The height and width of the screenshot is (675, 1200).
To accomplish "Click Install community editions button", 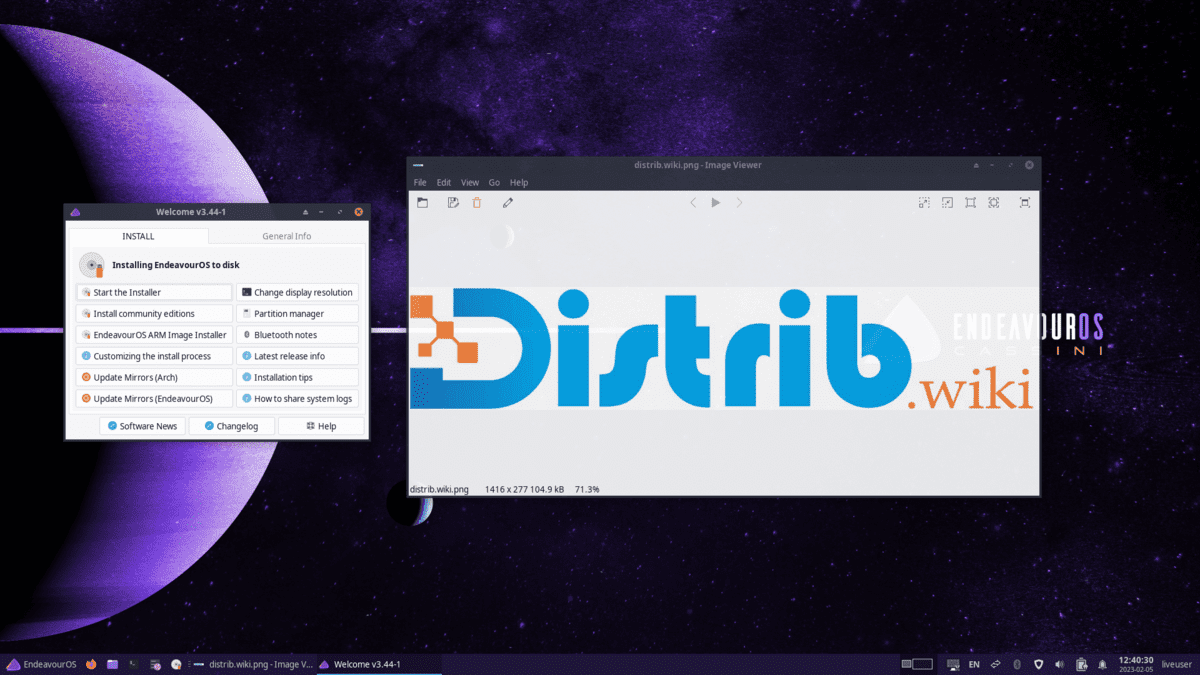I will click(x=154, y=314).
